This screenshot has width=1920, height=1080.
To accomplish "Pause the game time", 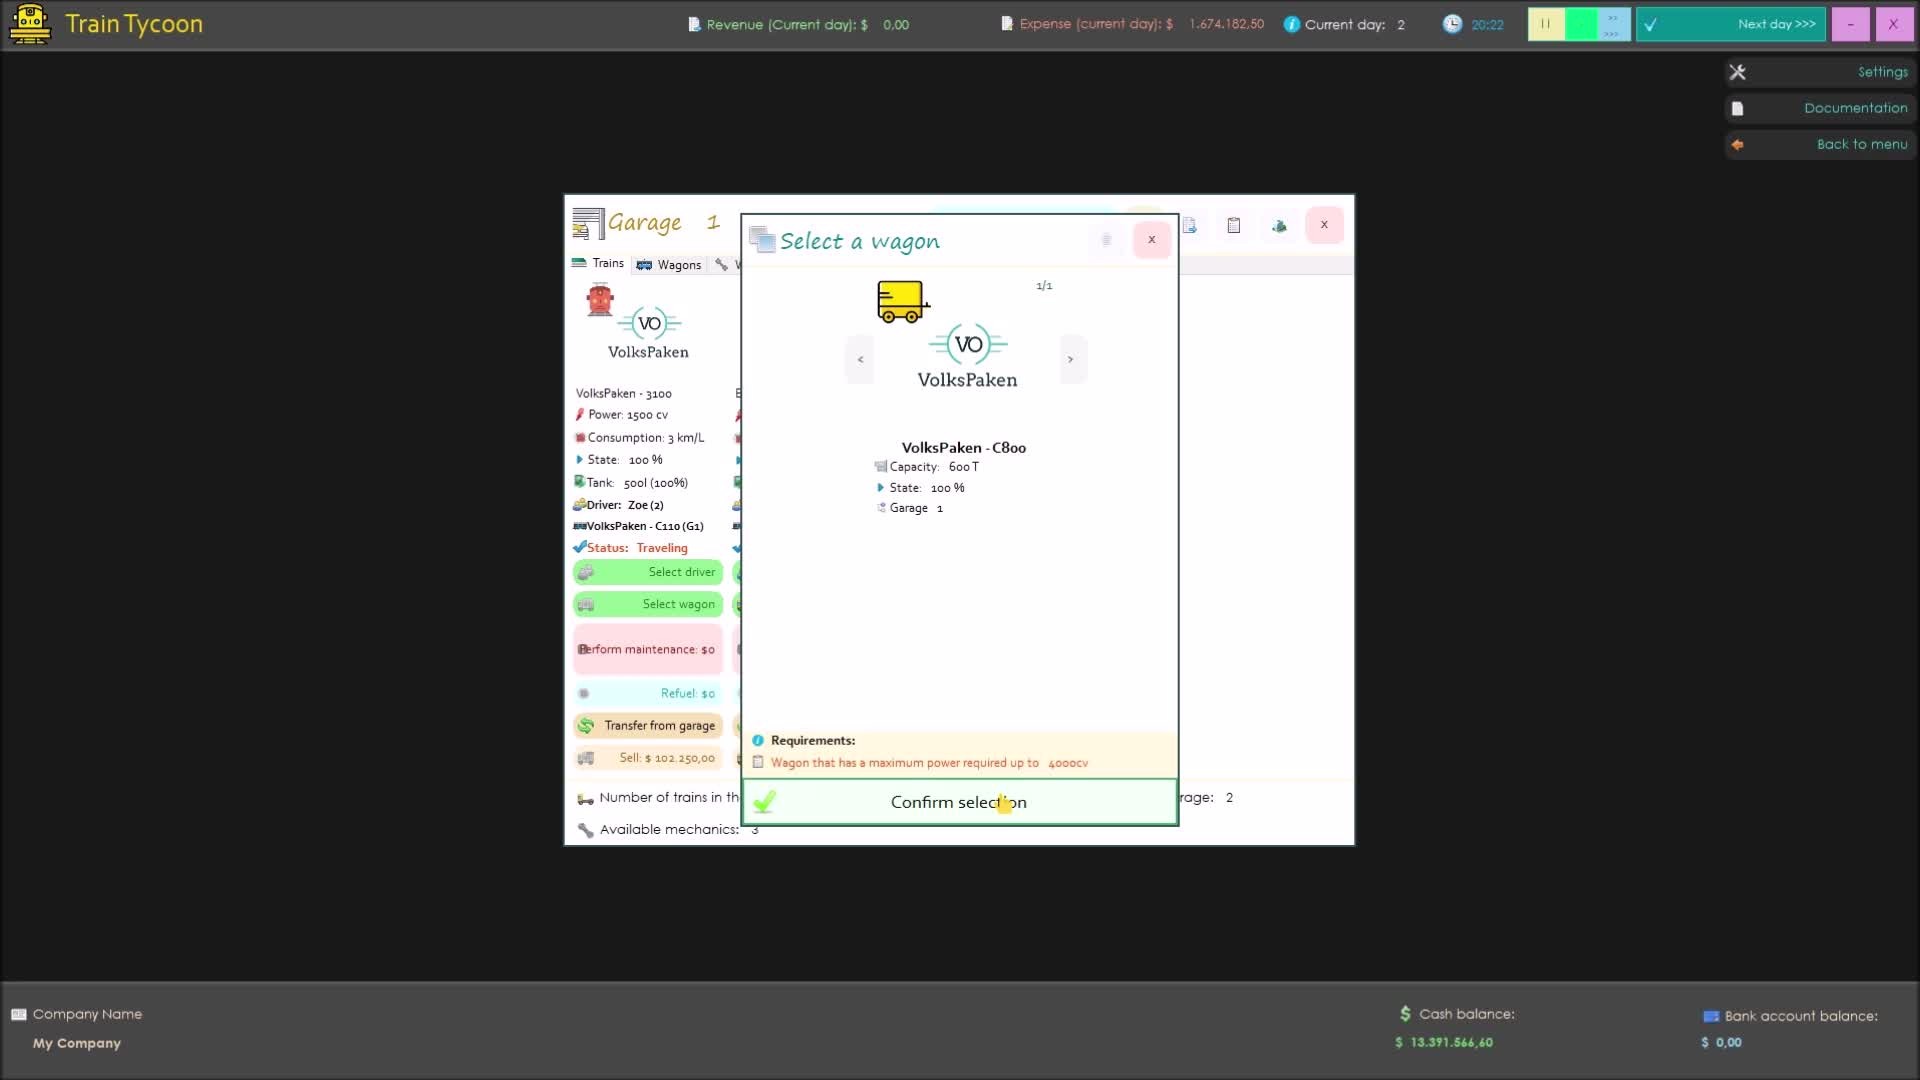I will coord(1545,24).
